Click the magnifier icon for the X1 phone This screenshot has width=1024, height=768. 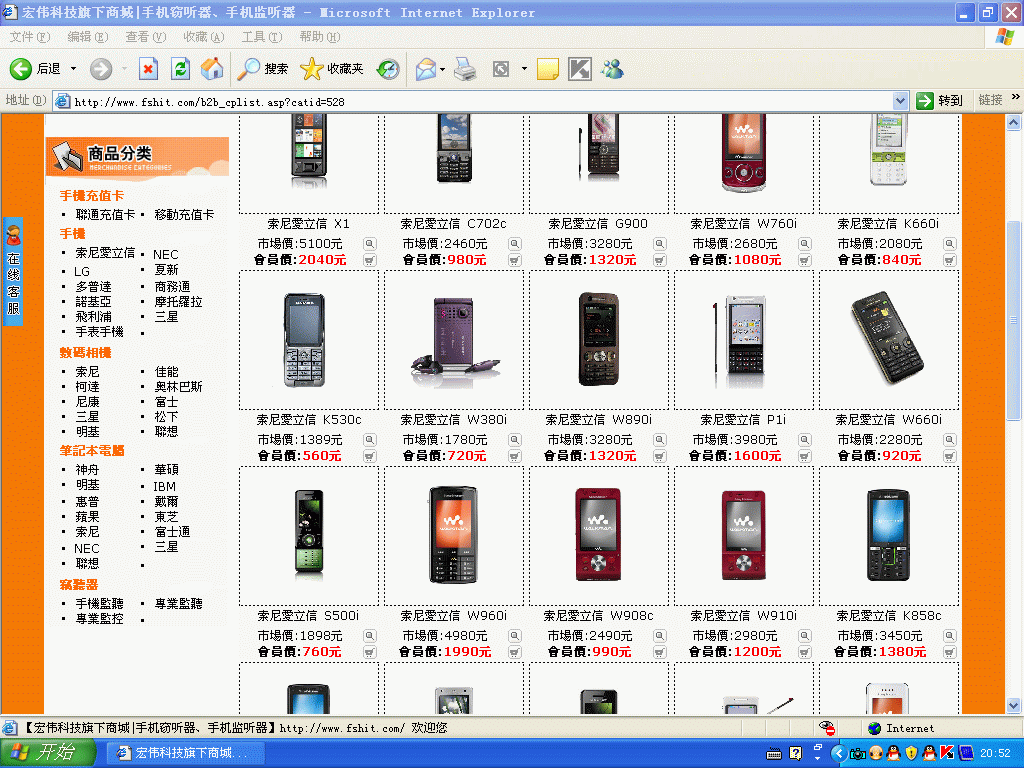pos(370,244)
